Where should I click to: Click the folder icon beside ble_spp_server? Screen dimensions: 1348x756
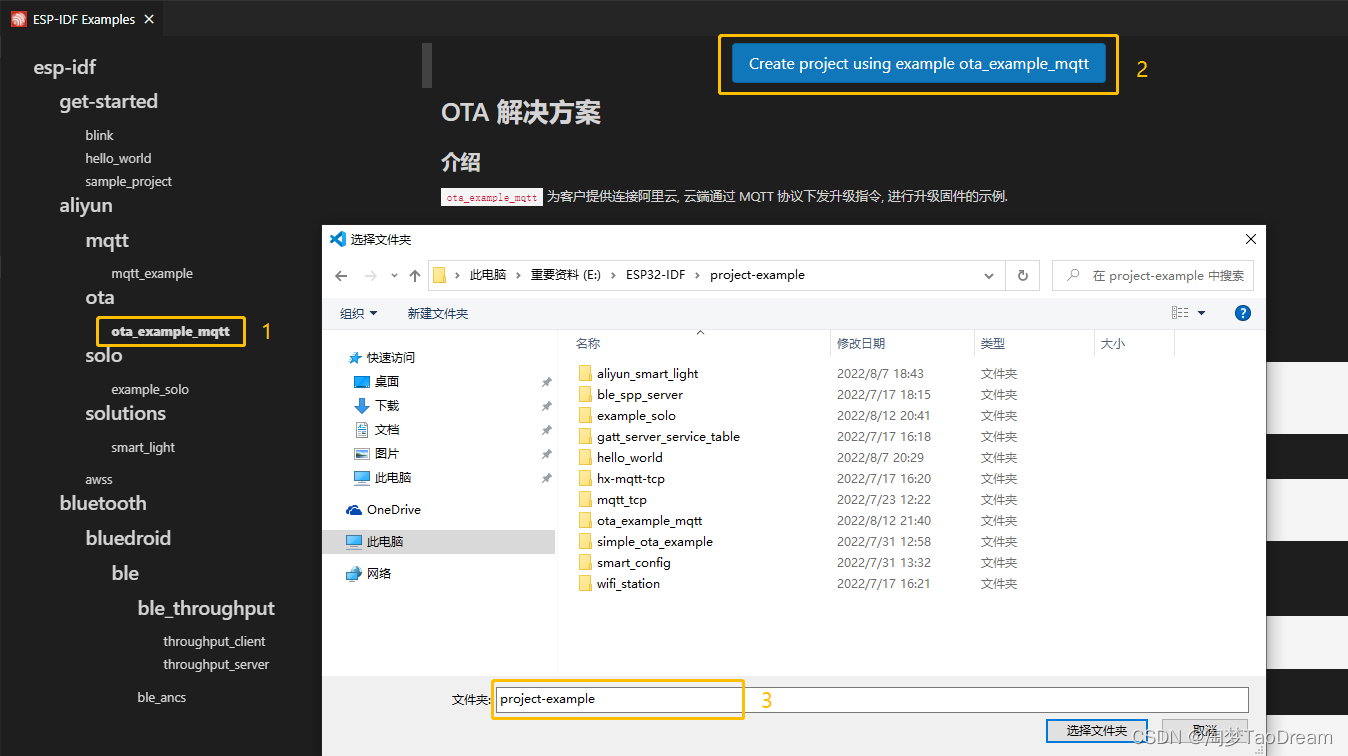coord(585,394)
